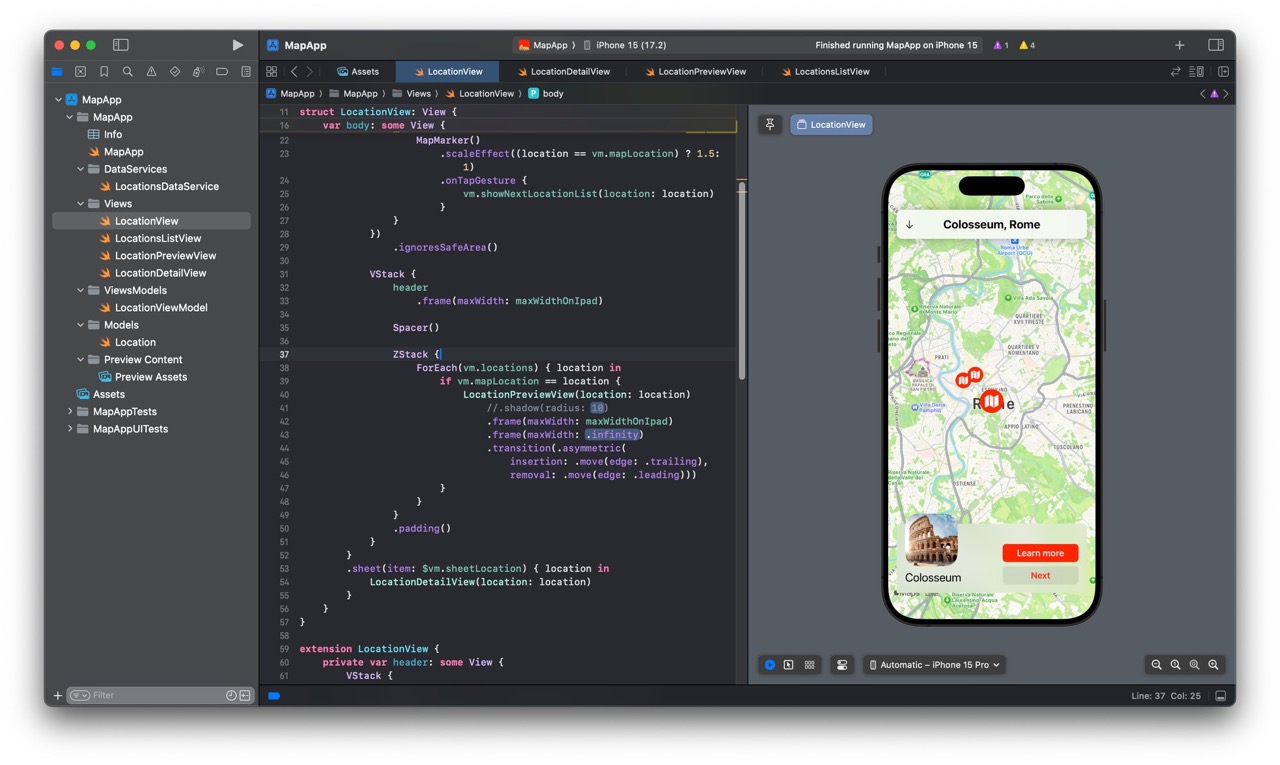
Task: Click the Learn more button in the preview
Action: (1040, 553)
